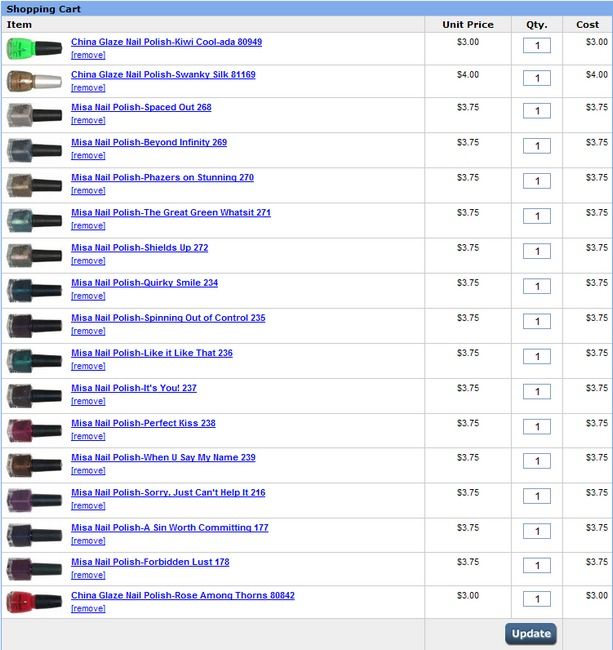Click the Qty. column header
613x650 pixels.
tap(536, 25)
